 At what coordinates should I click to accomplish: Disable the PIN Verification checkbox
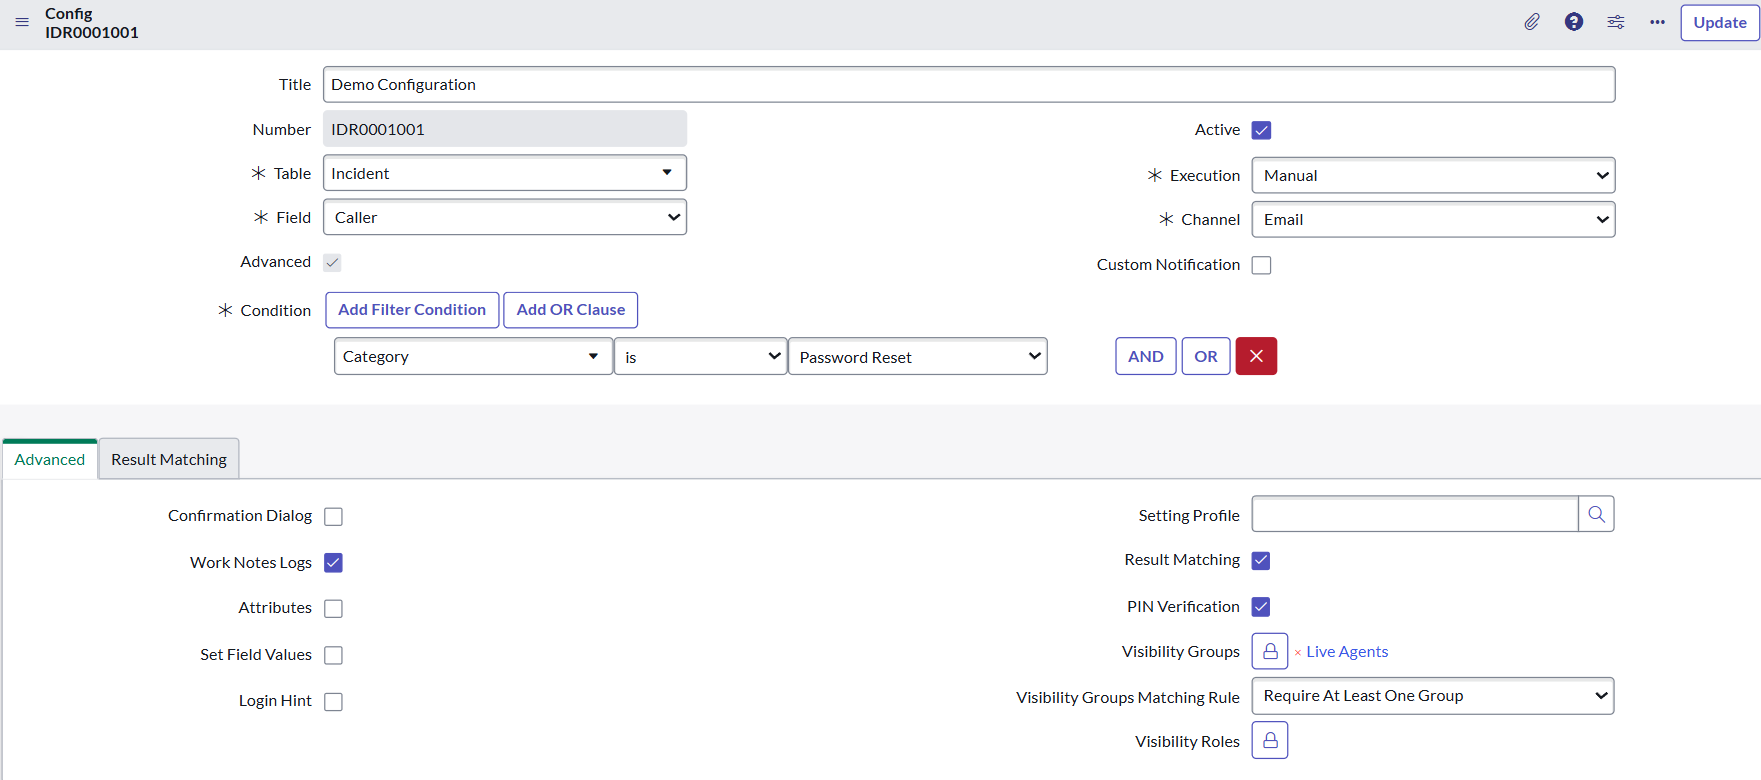click(1261, 607)
